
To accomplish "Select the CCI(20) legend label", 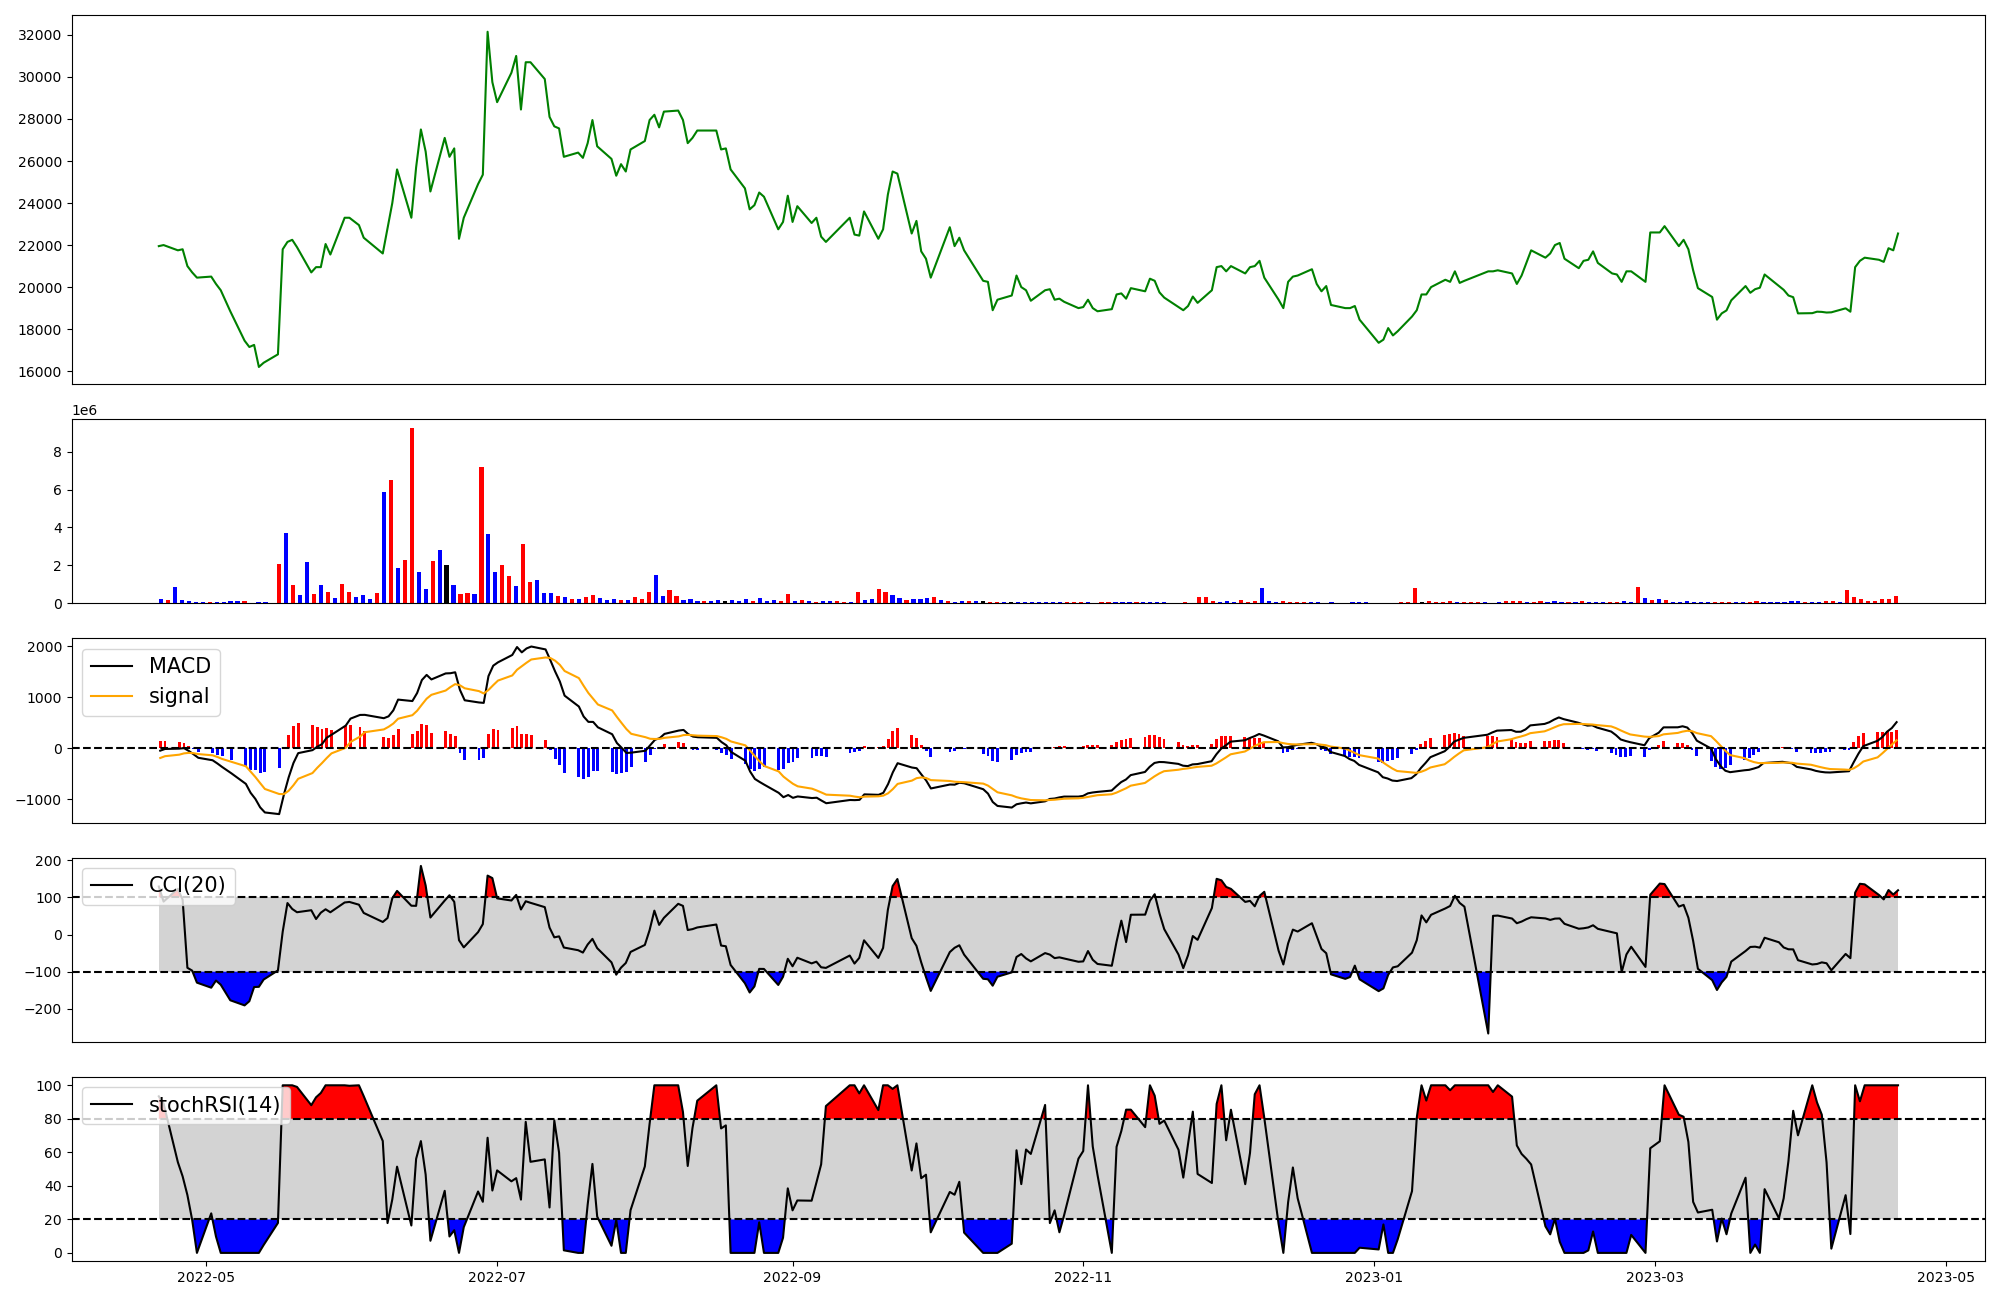I will pos(186,885).
